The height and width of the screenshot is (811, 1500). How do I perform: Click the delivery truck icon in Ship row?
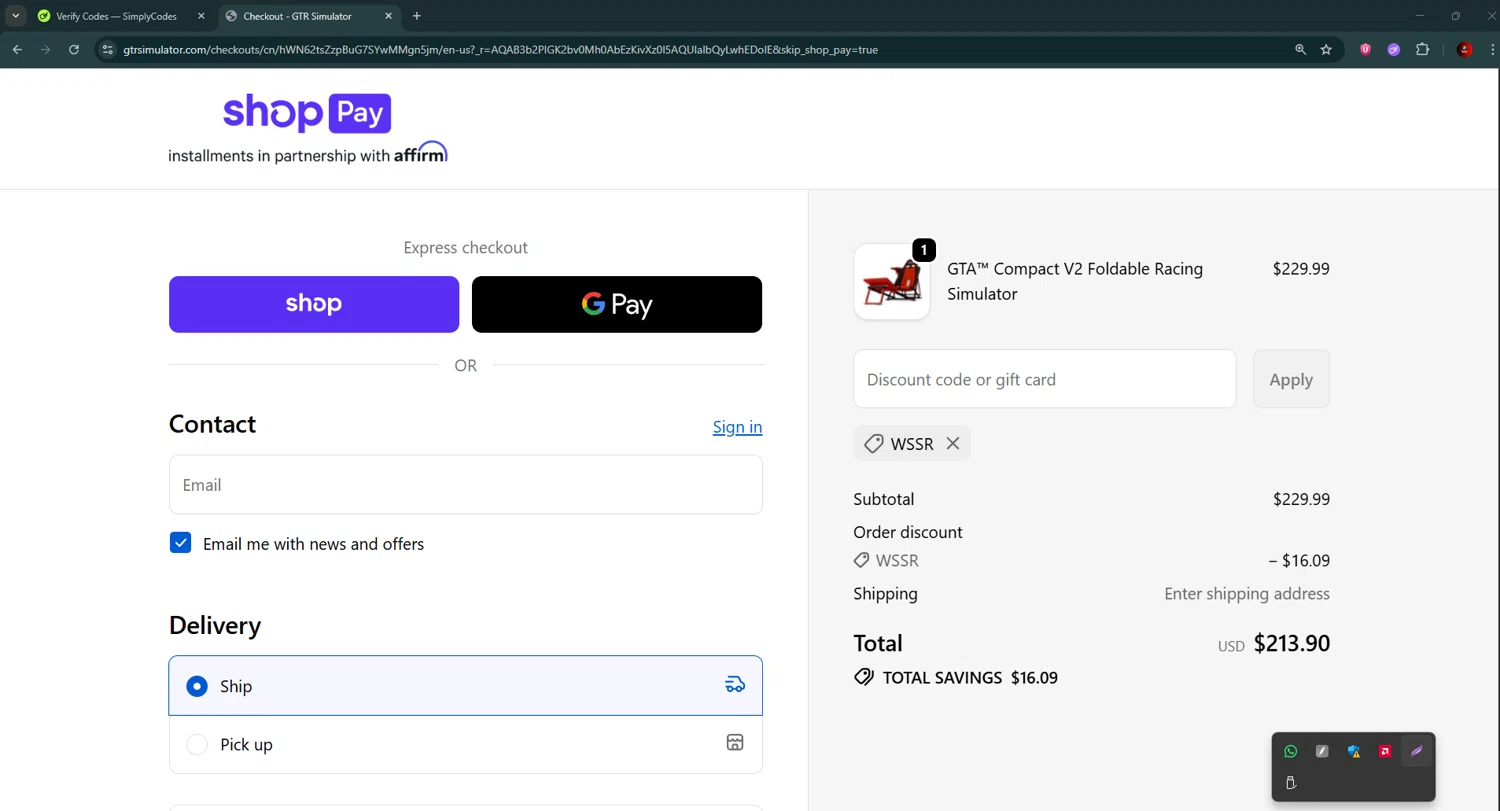point(735,685)
